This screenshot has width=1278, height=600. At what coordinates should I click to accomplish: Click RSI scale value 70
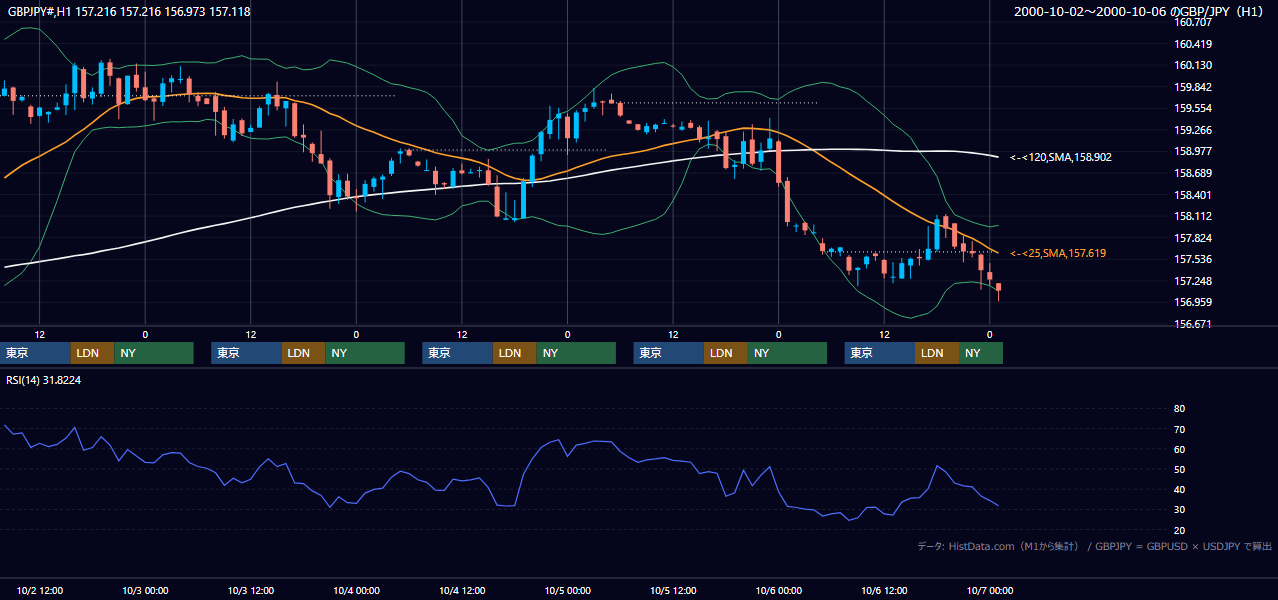pos(1180,429)
